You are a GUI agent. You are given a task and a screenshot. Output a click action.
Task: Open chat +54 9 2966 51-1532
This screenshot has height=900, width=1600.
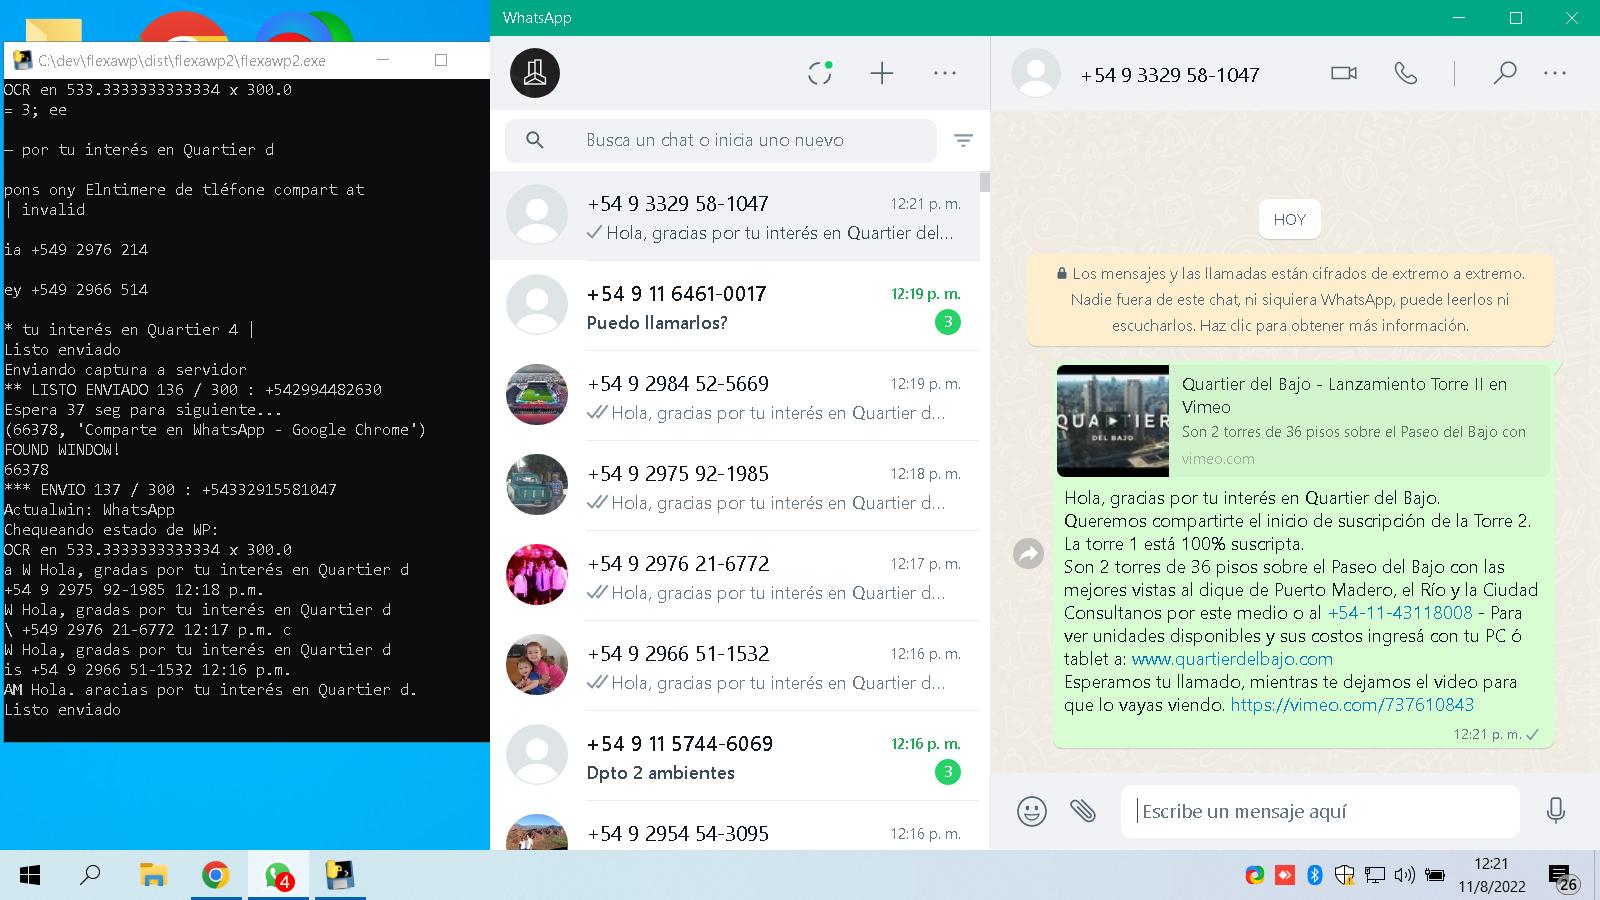point(735,666)
